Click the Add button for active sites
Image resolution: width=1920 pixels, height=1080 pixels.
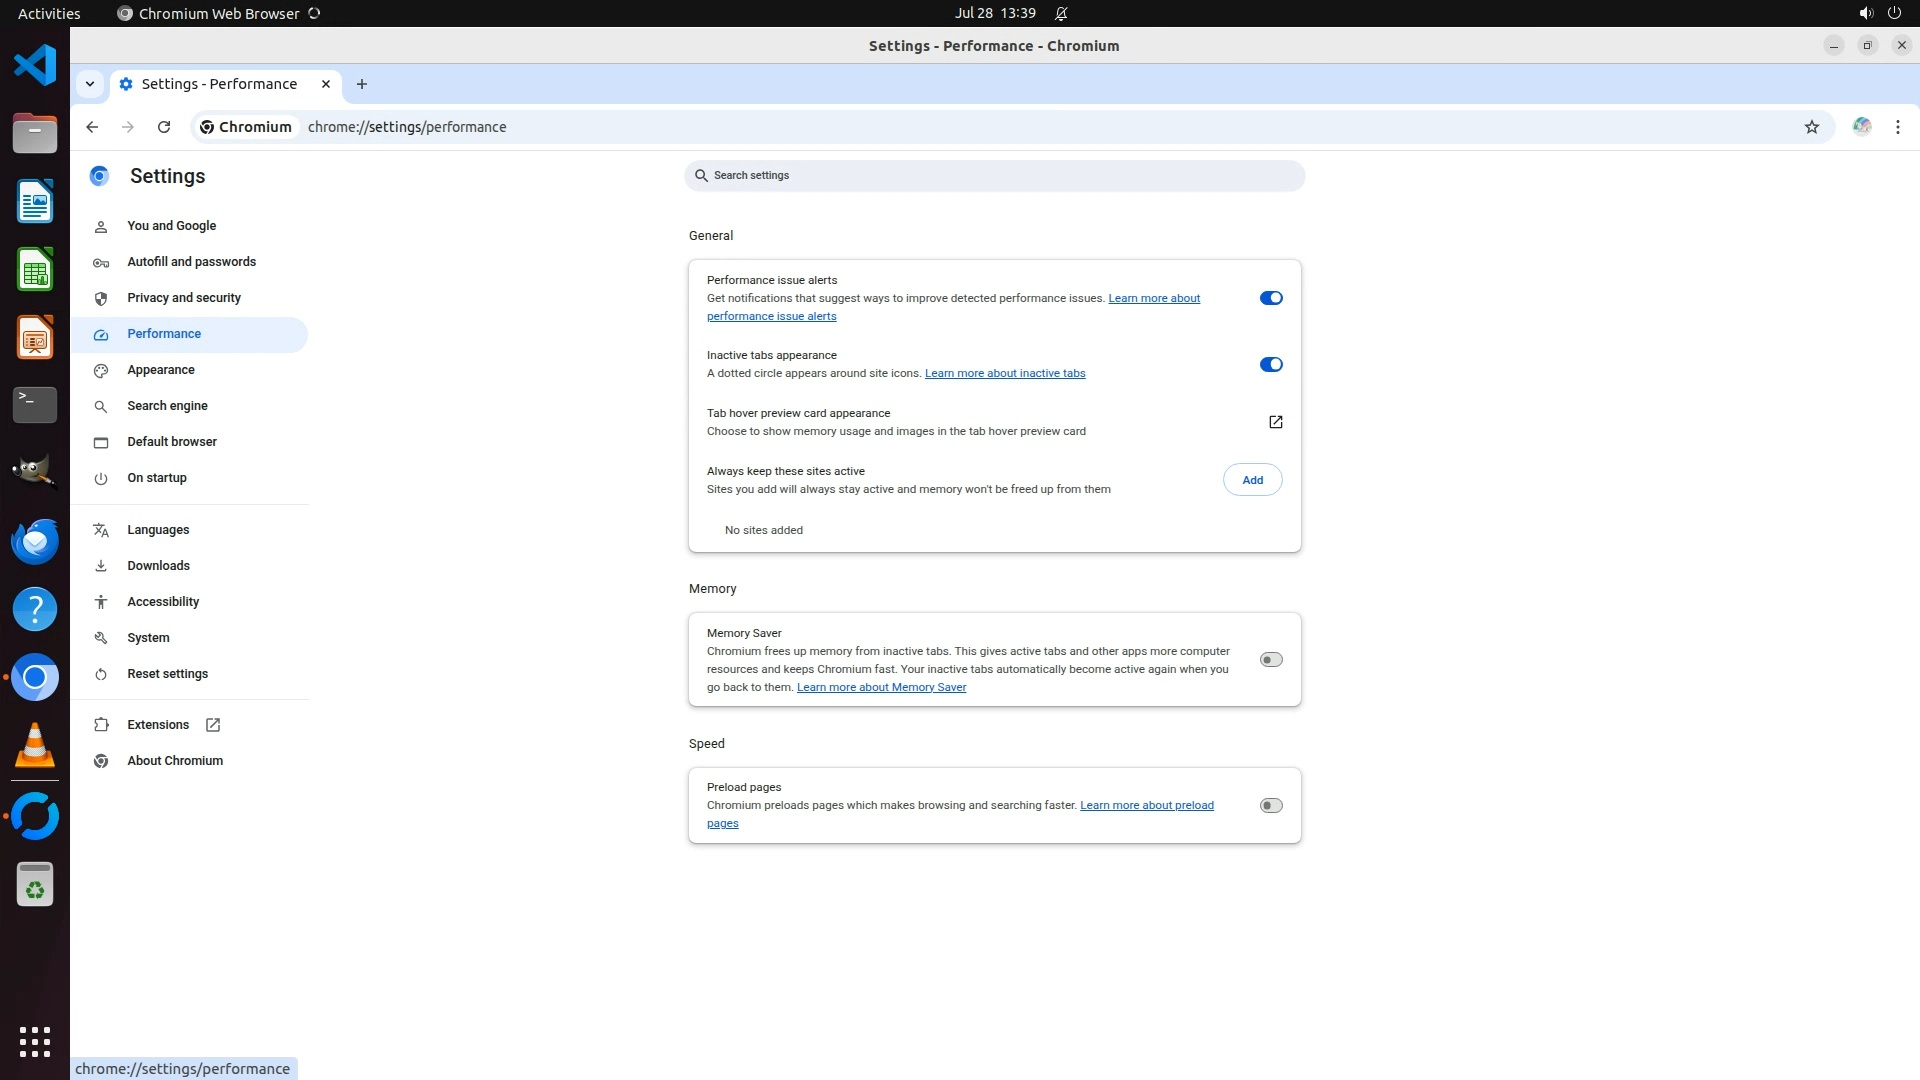pos(1252,480)
